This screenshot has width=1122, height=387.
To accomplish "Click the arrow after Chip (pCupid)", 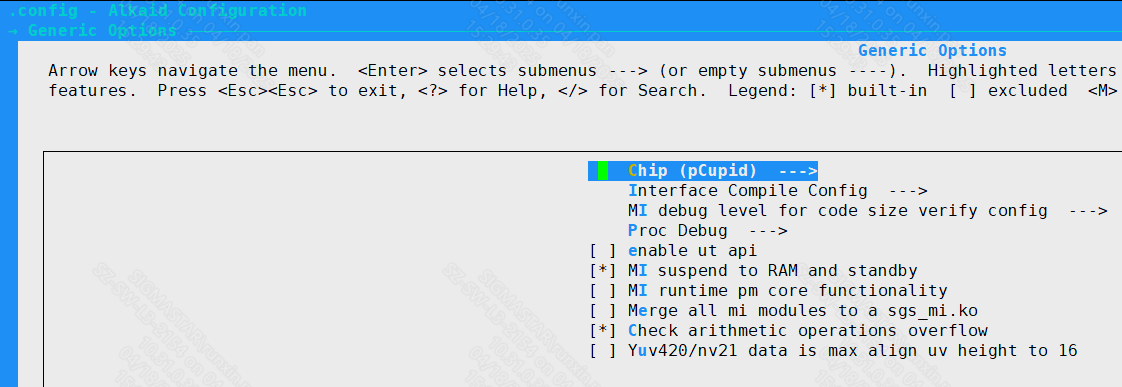I will [x=798, y=171].
